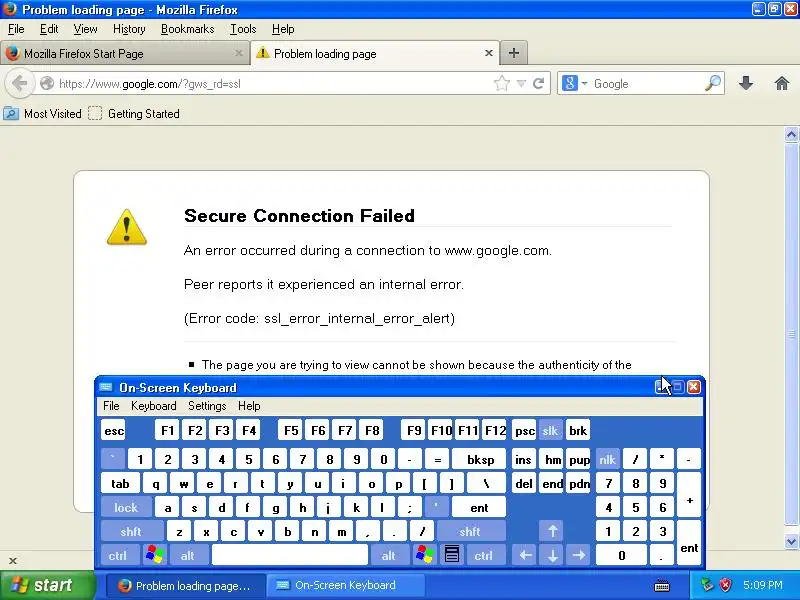Click the esc key on keyboard
This screenshot has height=600, width=800.
(x=114, y=431)
